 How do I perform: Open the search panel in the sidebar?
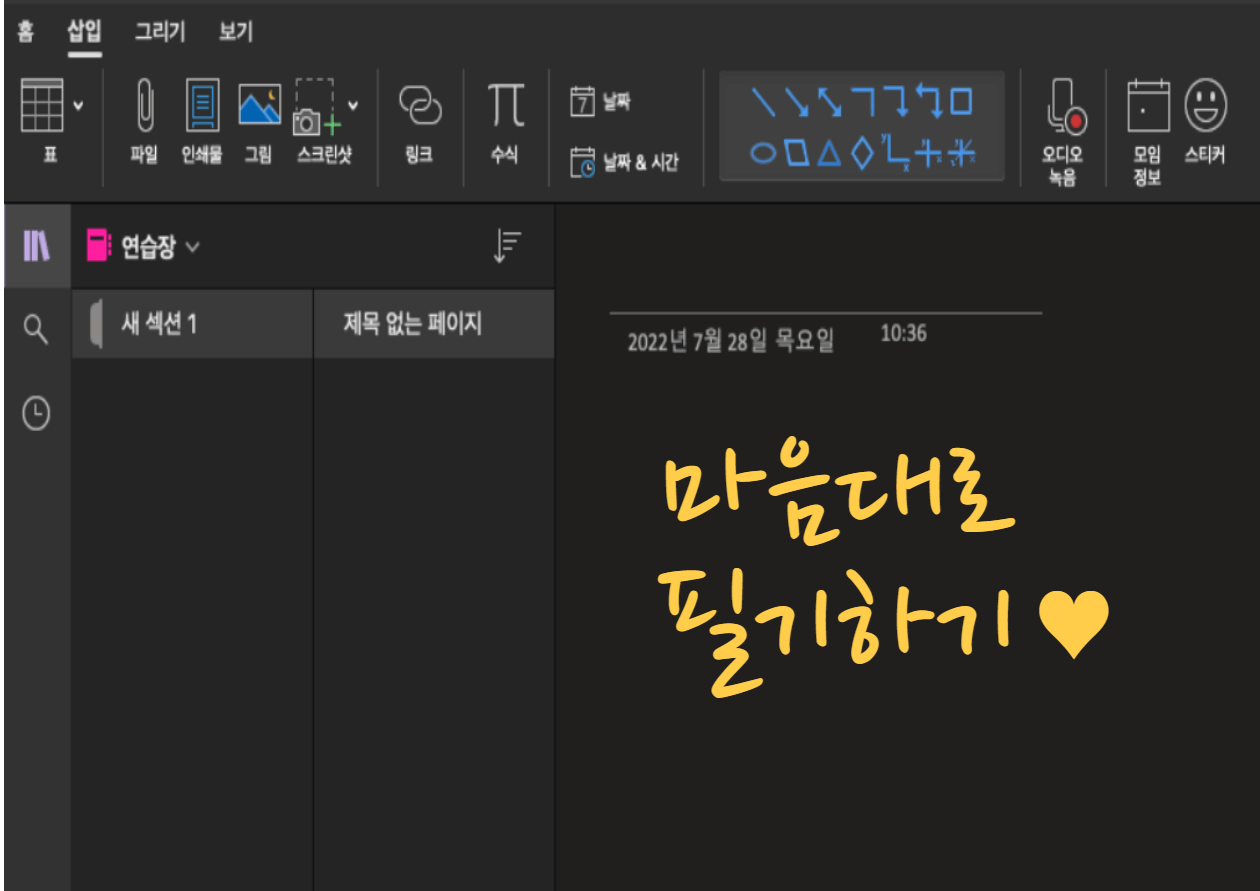pos(37,330)
